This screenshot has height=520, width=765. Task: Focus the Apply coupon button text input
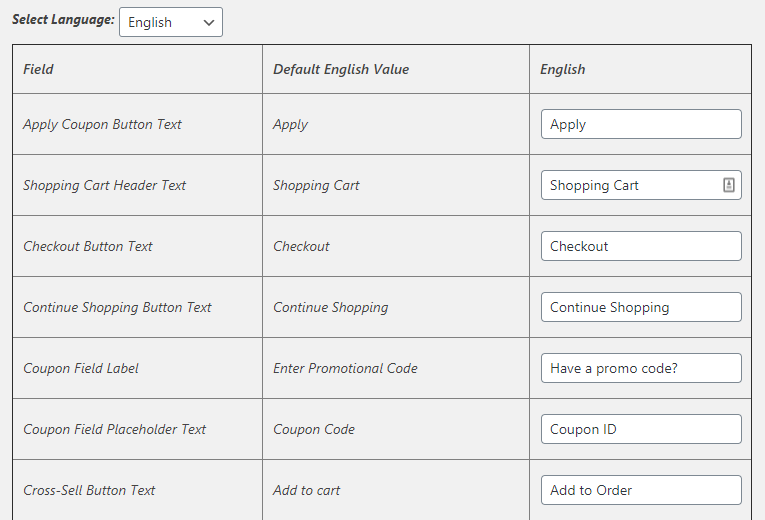click(x=641, y=124)
